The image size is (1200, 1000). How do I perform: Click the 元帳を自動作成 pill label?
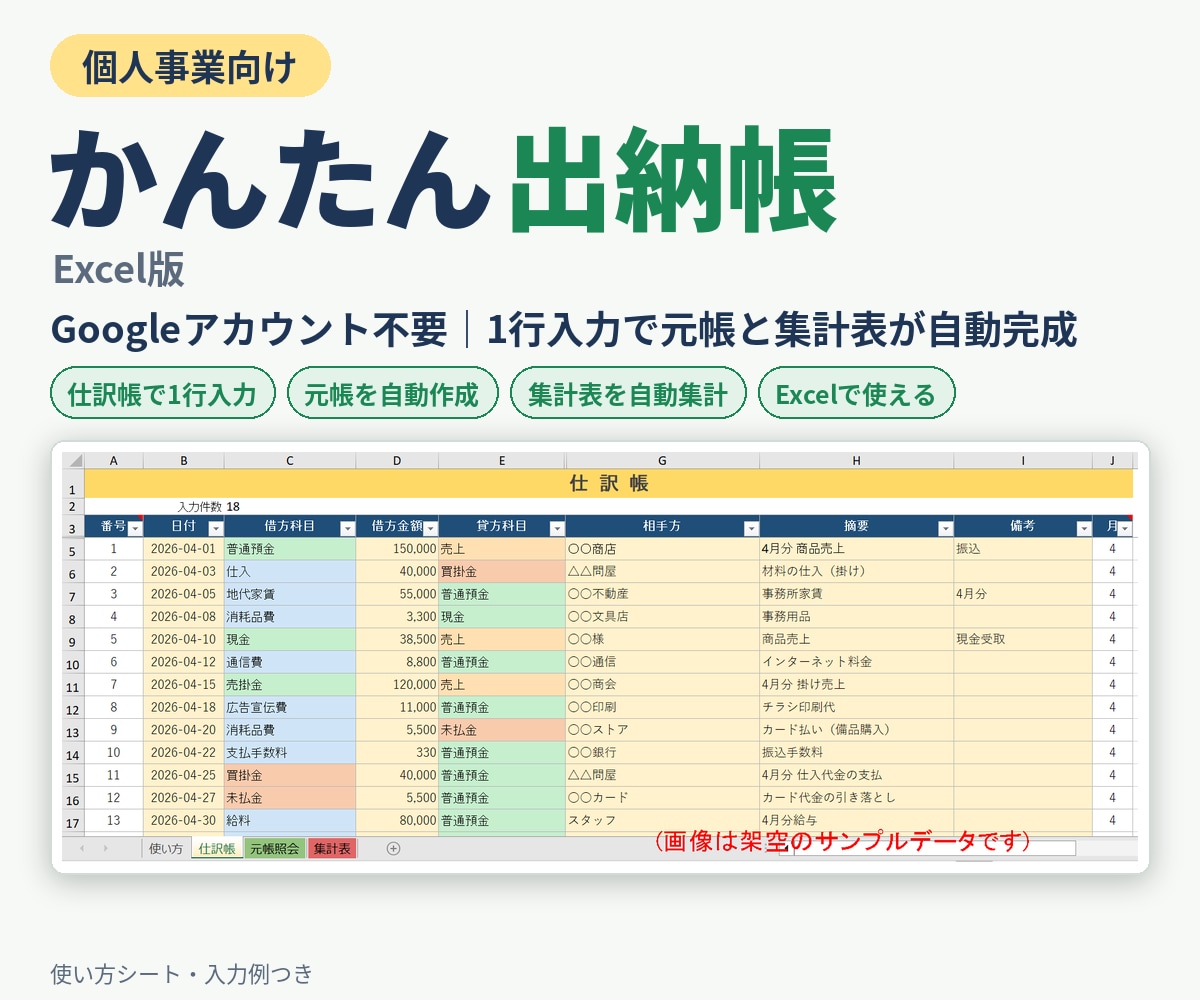(392, 394)
